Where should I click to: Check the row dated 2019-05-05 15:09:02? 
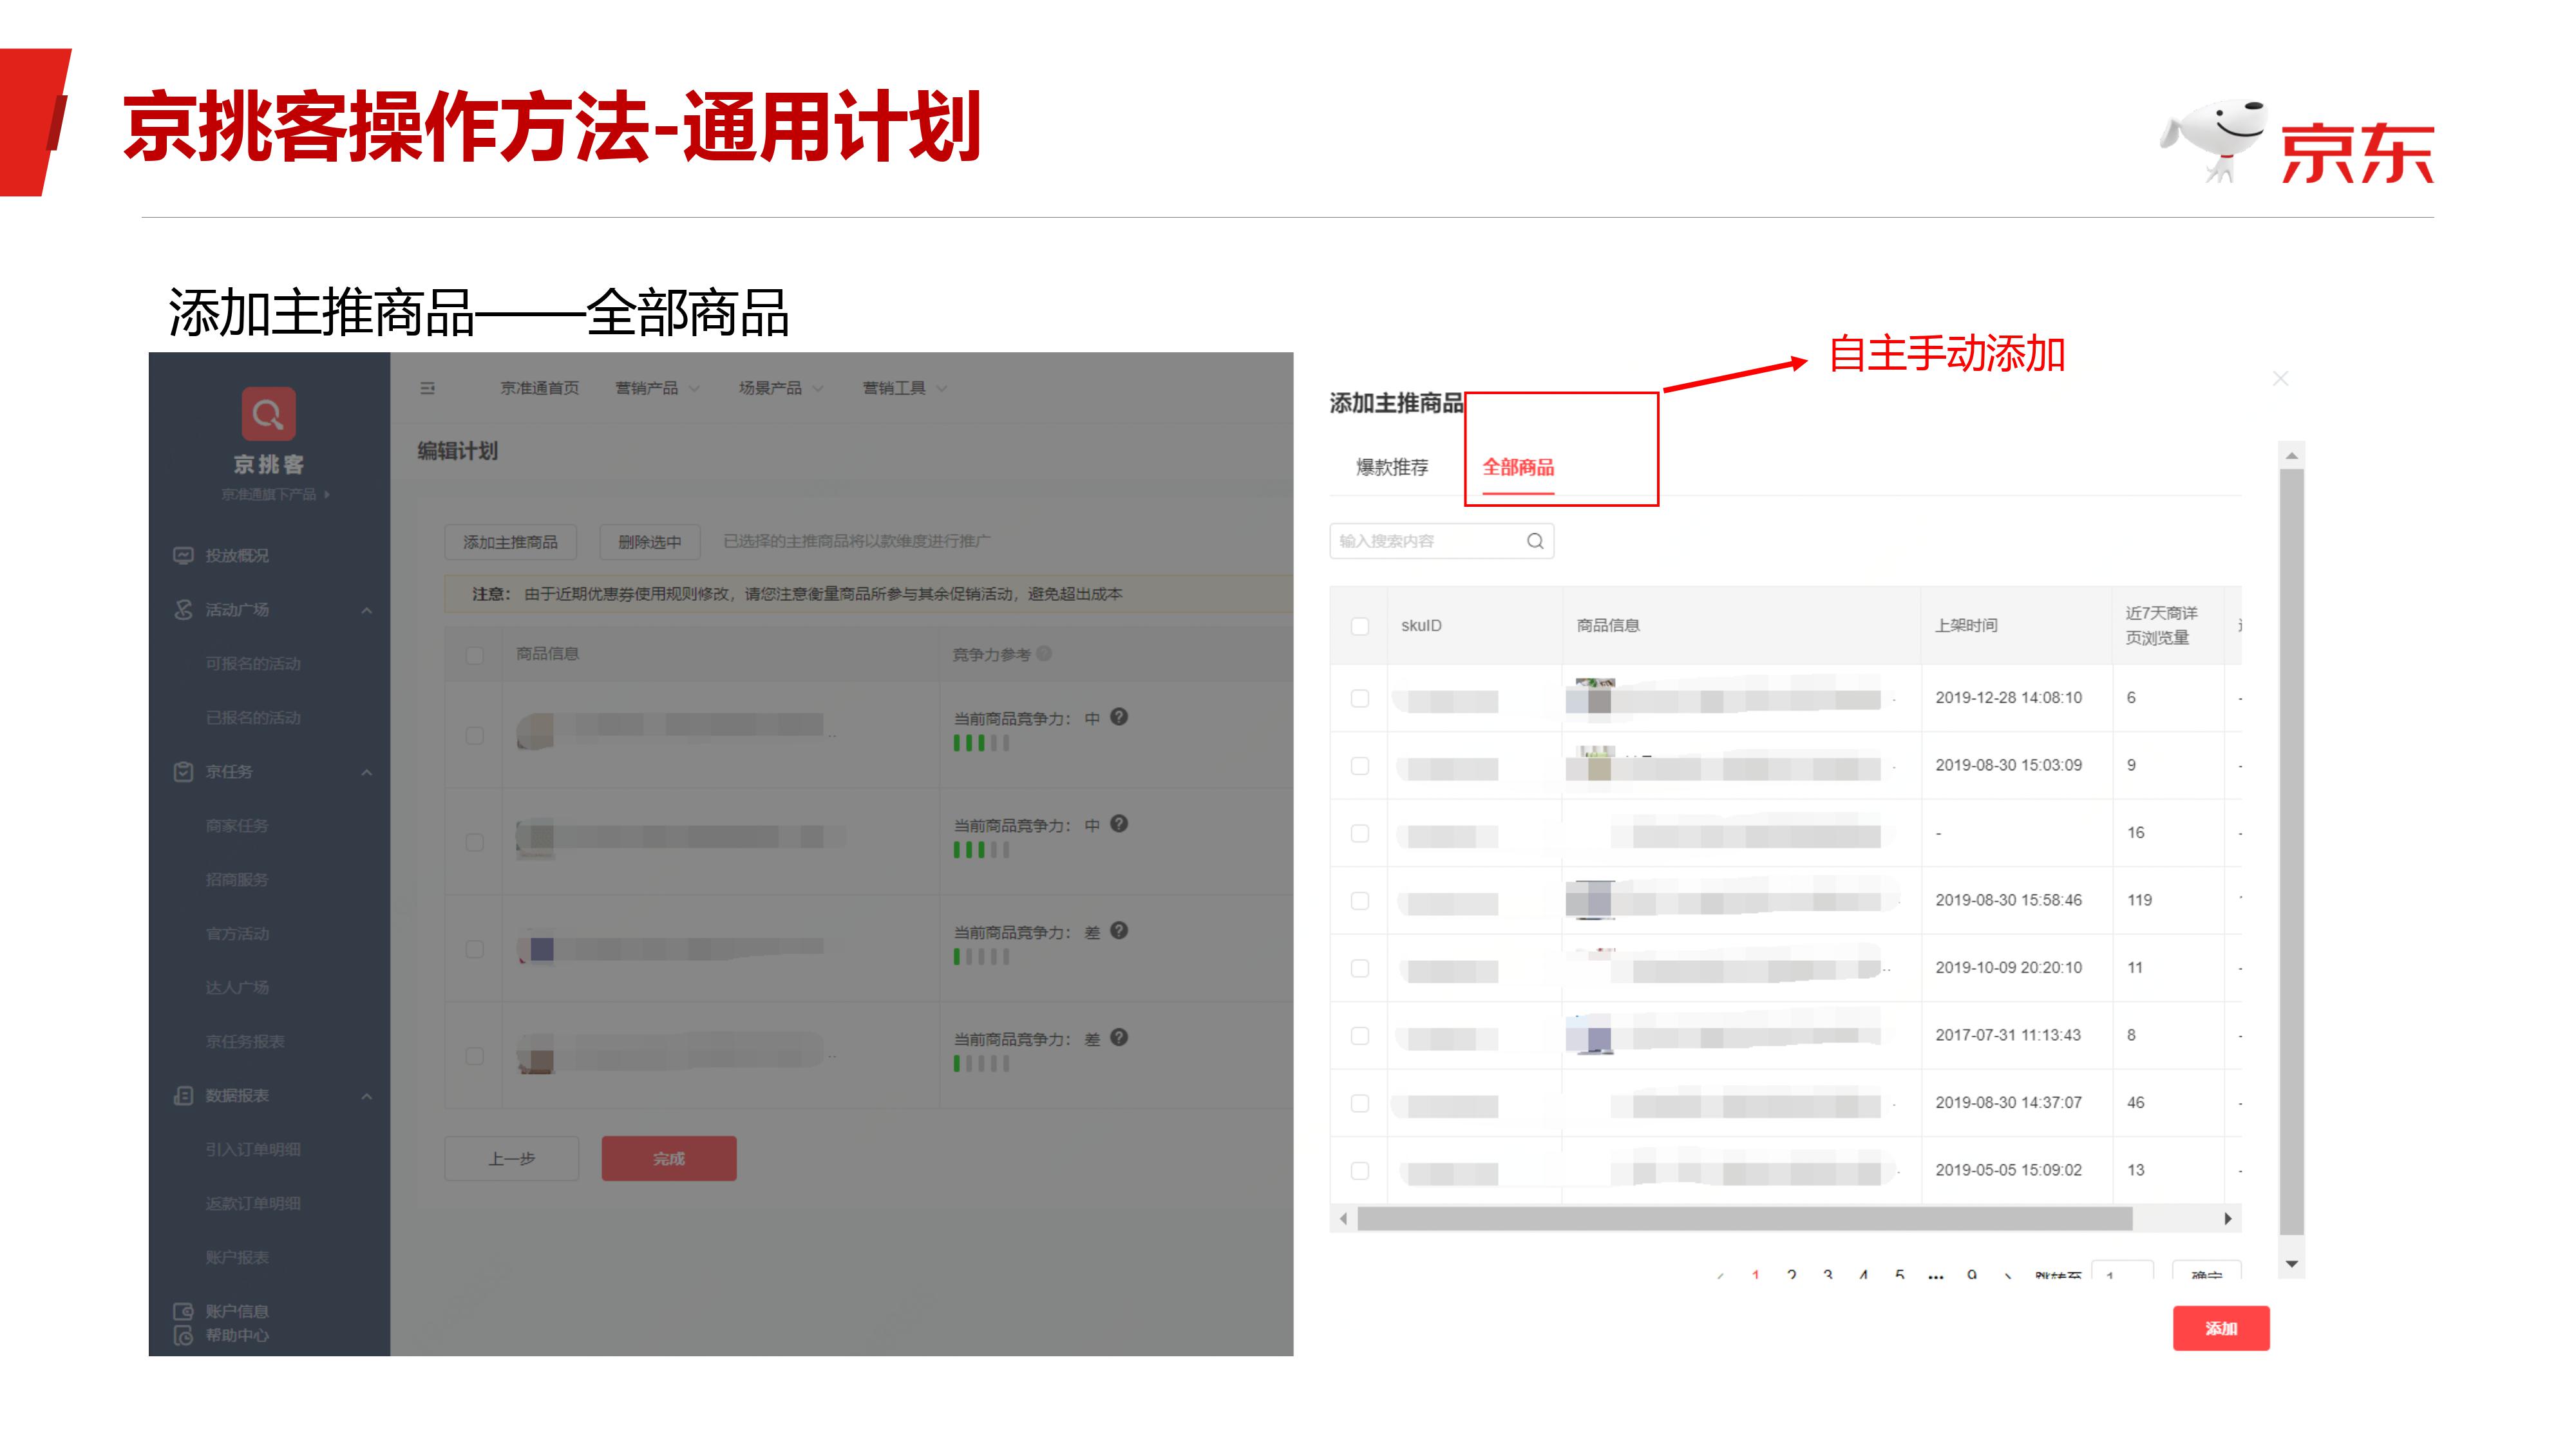1360,1170
